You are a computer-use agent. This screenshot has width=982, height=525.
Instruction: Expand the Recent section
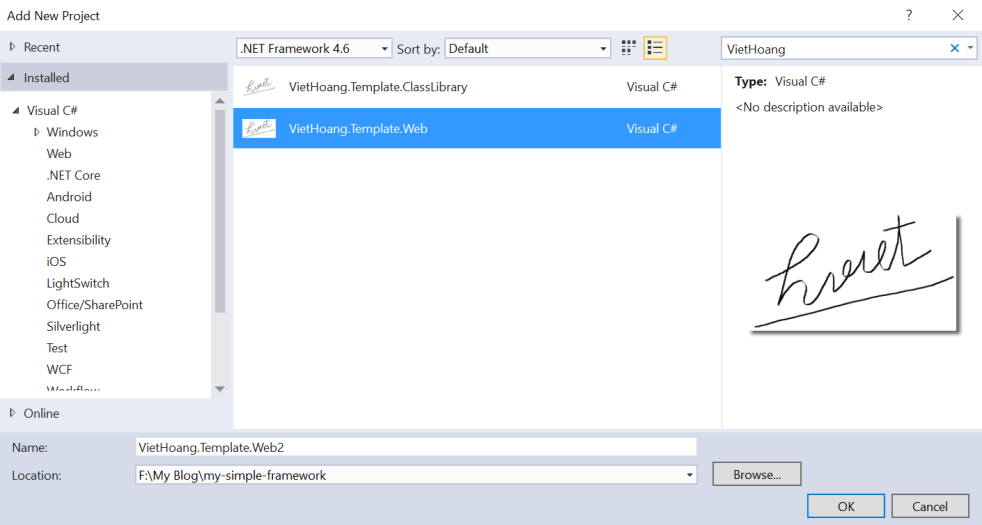coord(13,47)
